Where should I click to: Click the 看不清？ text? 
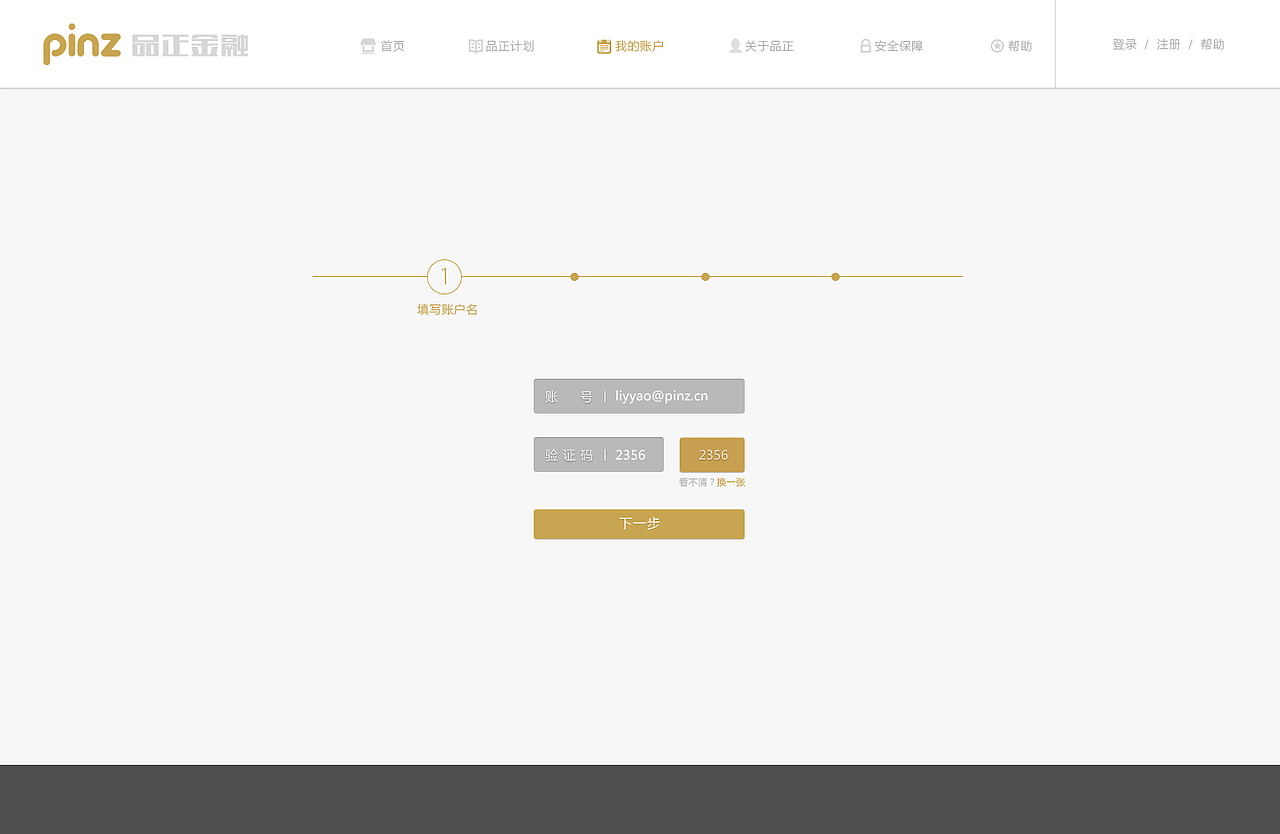coord(697,483)
